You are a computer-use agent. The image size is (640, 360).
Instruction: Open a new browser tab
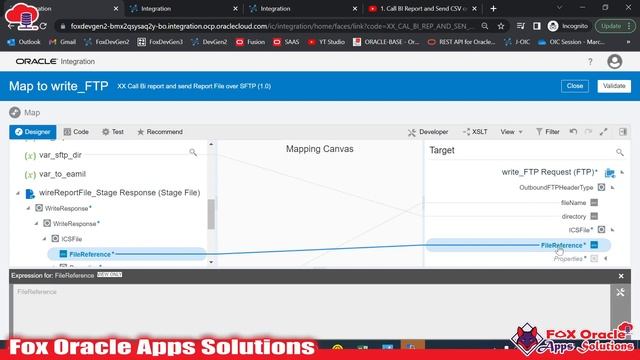point(493,9)
